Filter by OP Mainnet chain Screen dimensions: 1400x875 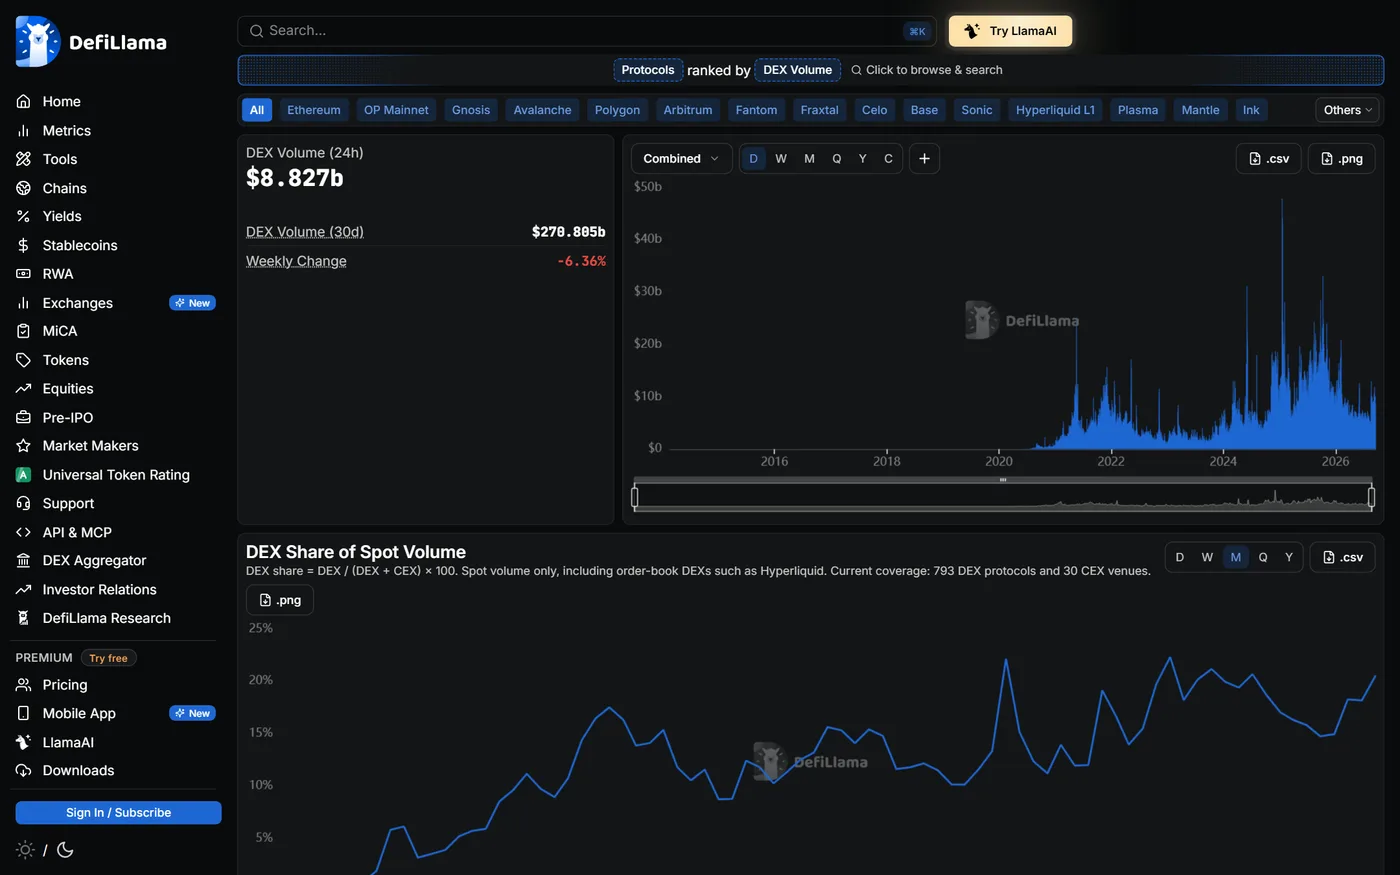pos(396,110)
